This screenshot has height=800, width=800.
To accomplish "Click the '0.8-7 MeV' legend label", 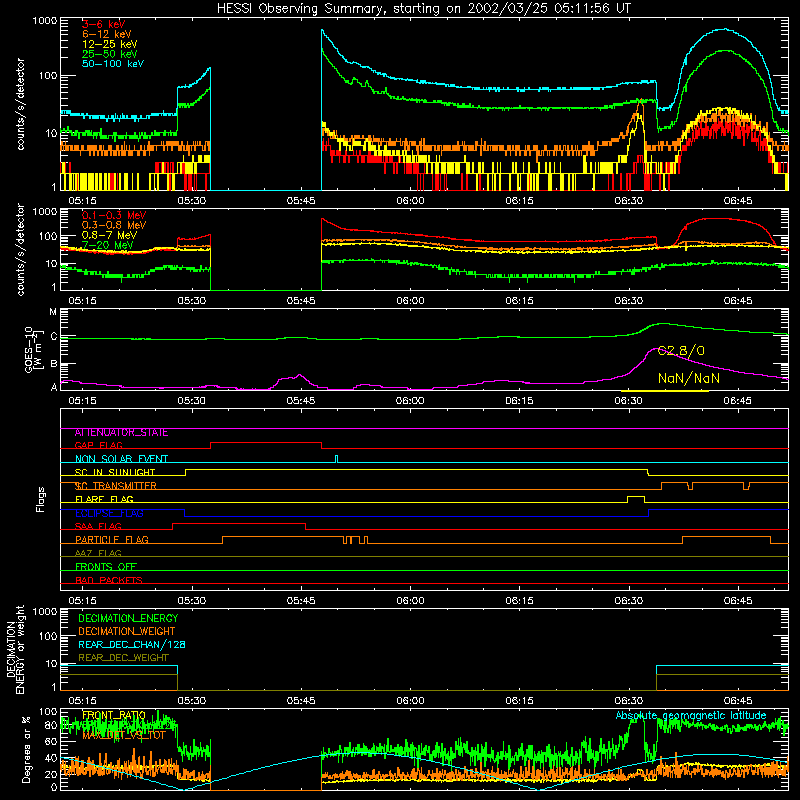I will [109, 235].
